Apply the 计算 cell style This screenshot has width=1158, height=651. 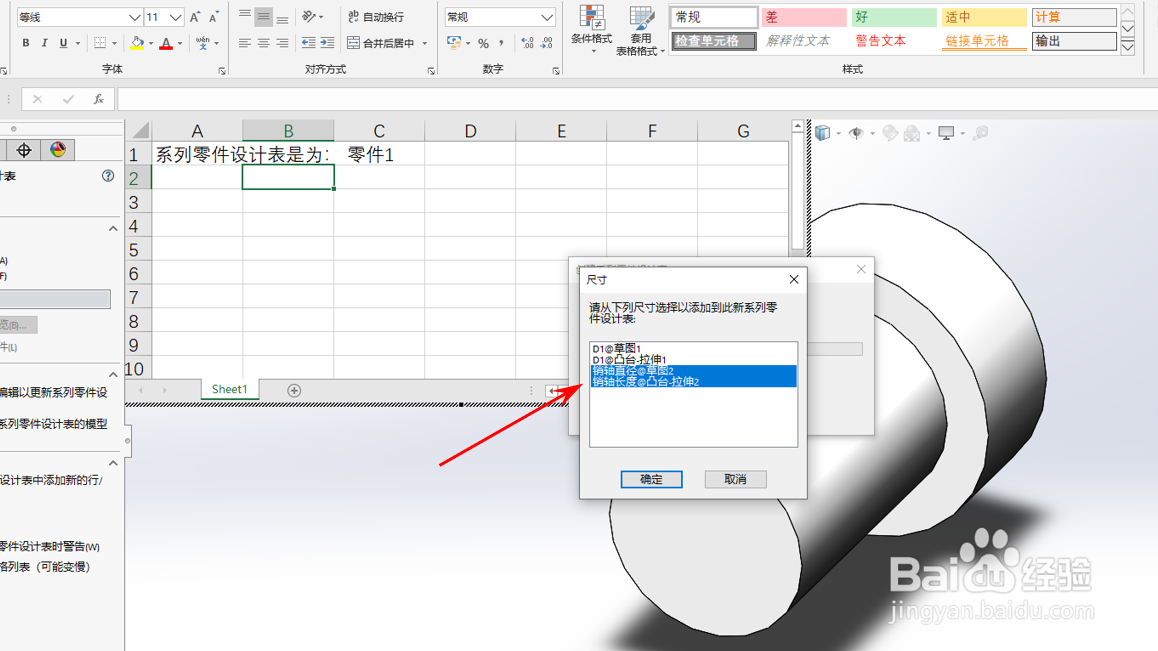[1074, 16]
